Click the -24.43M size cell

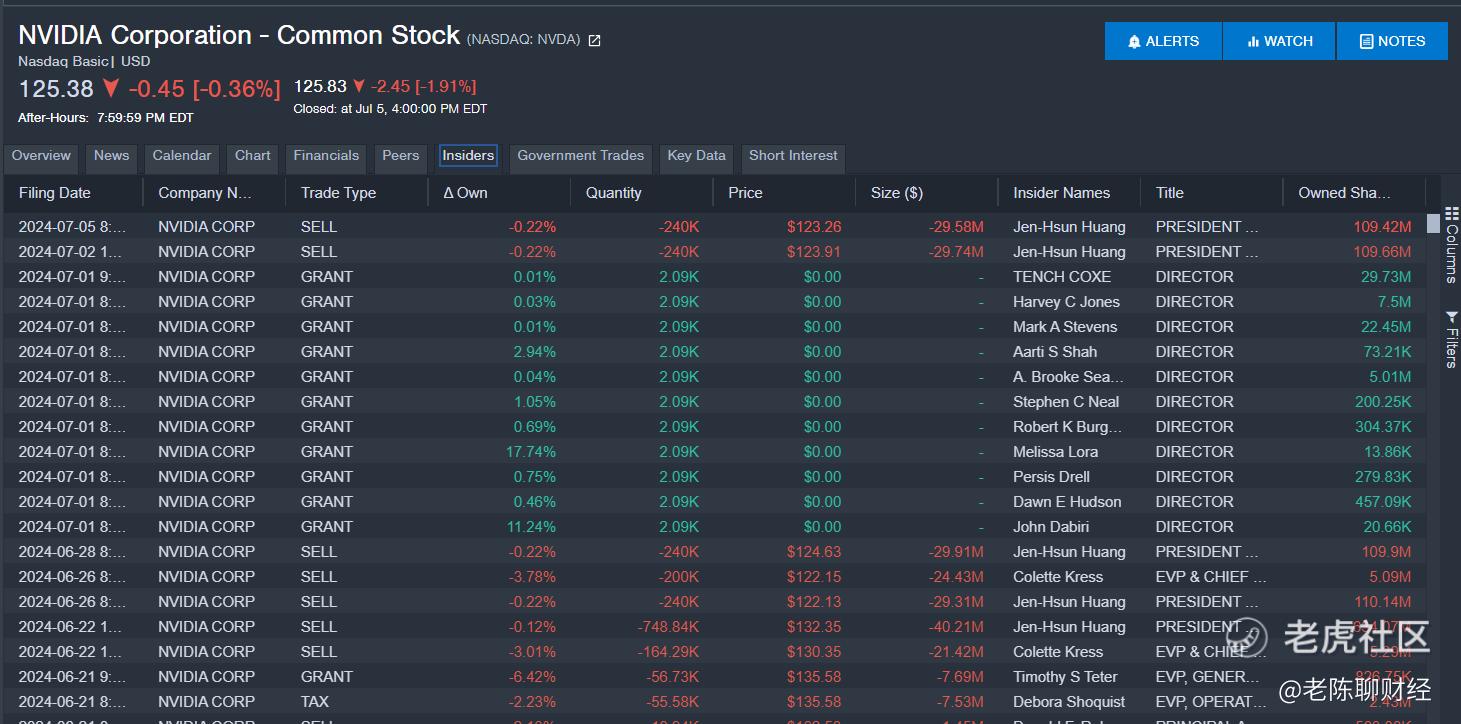click(956, 577)
